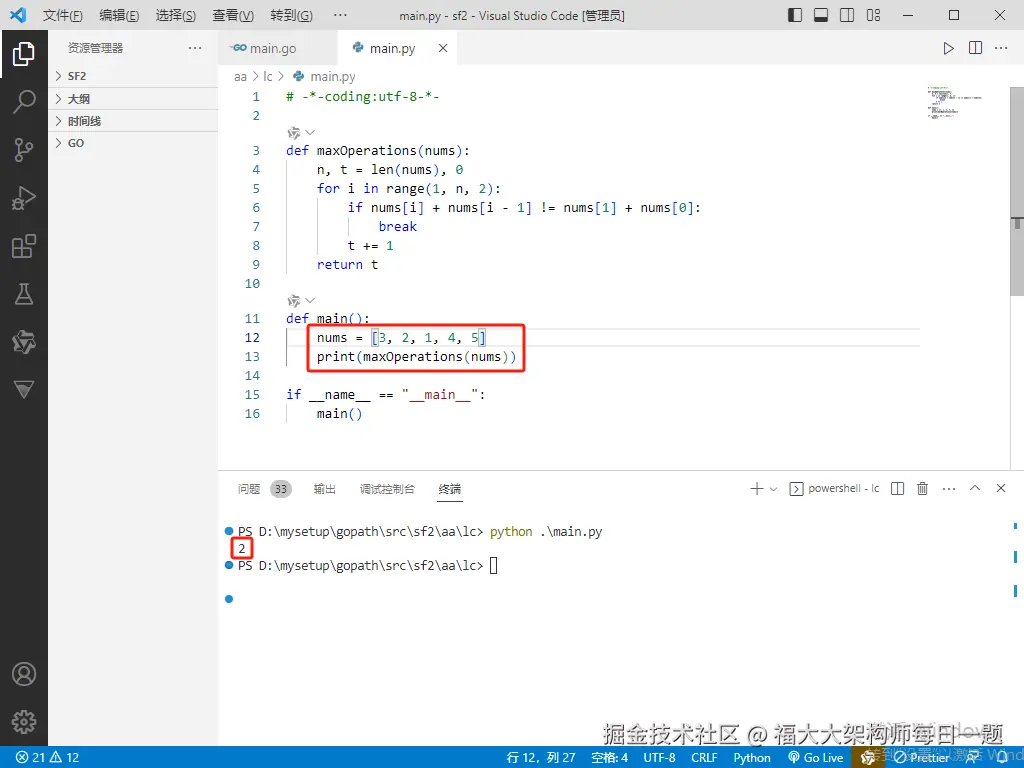Split the editor to the right
1024x768 pixels.
click(975, 48)
